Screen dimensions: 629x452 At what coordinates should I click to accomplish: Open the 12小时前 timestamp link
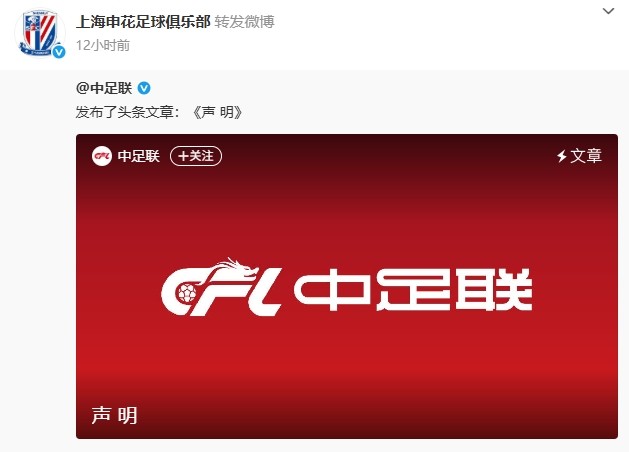tap(103, 45)
